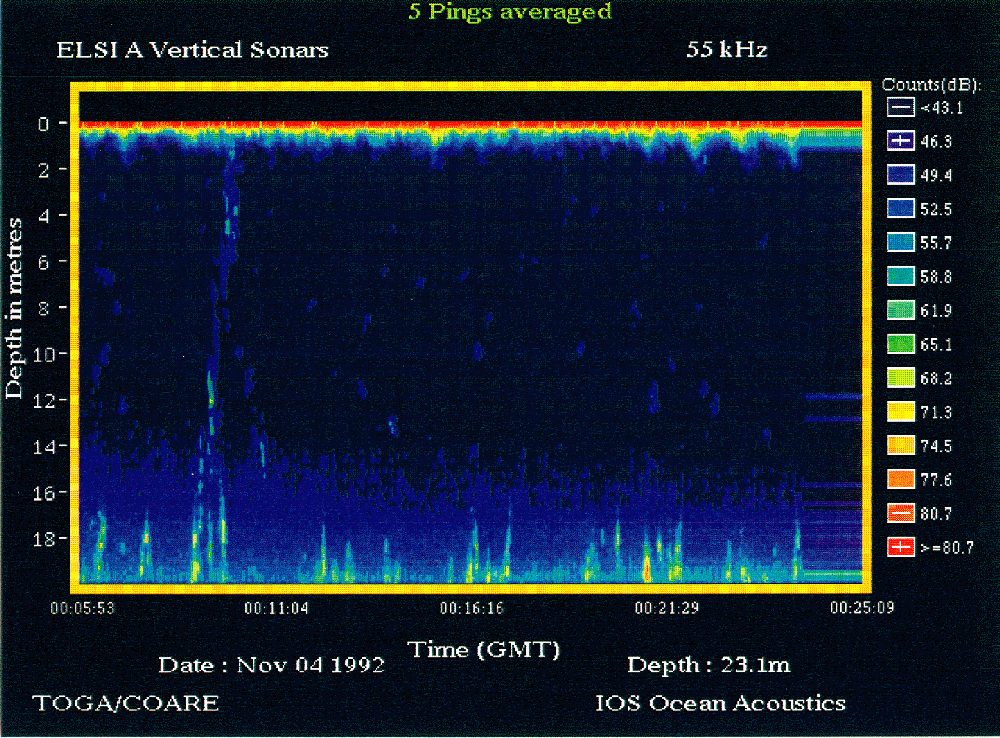Click the 58.8 dB teal legend swatch

[x=901, y=277]
